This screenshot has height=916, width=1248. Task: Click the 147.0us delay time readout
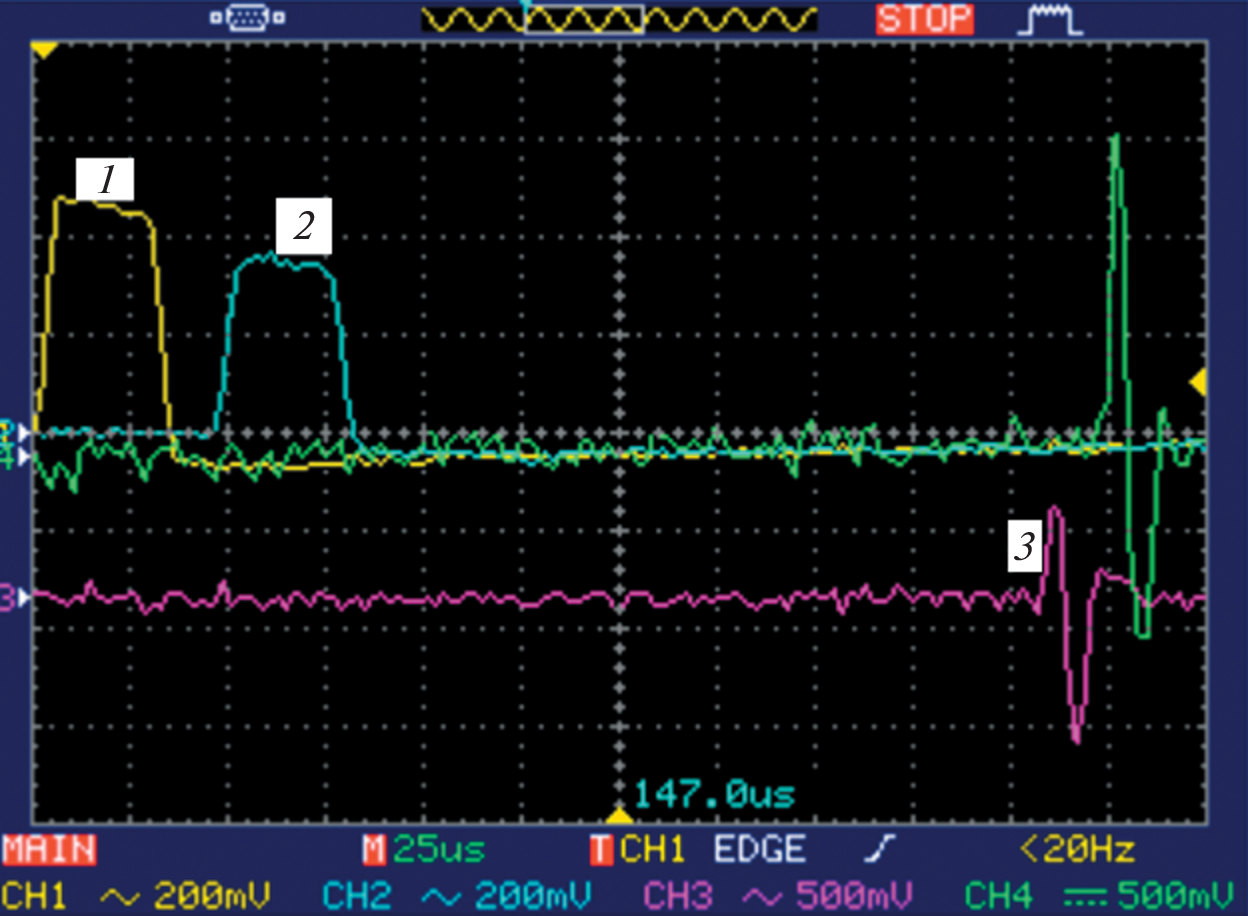[x=715, y=796]
